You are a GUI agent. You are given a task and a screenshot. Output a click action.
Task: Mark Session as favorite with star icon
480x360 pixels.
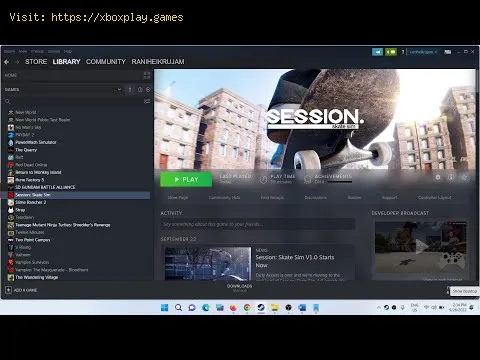464,177
